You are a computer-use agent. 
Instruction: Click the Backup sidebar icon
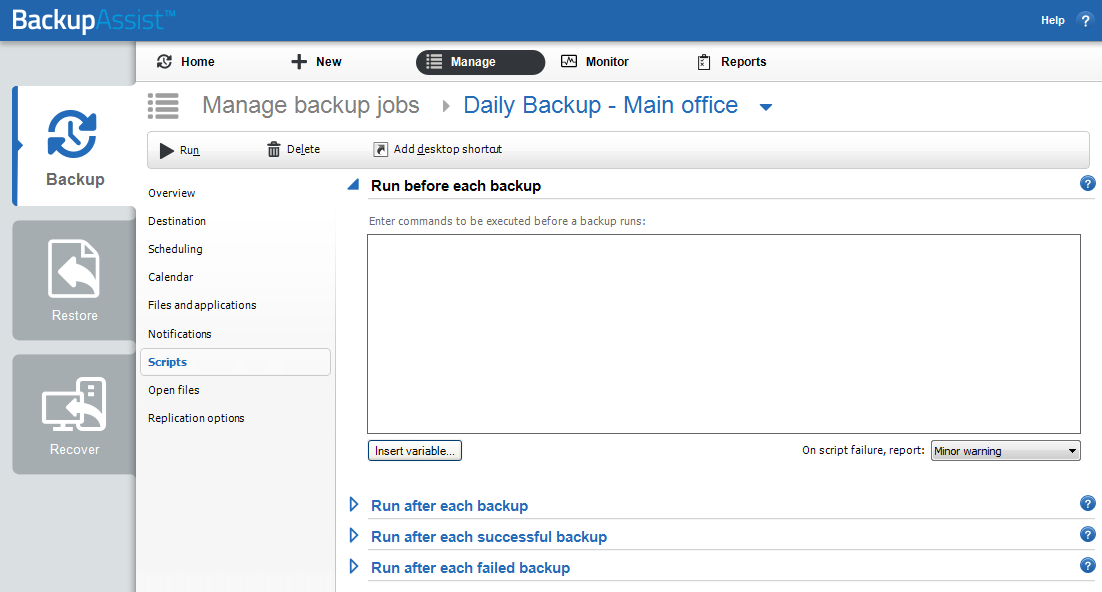[x=73, y=135]
